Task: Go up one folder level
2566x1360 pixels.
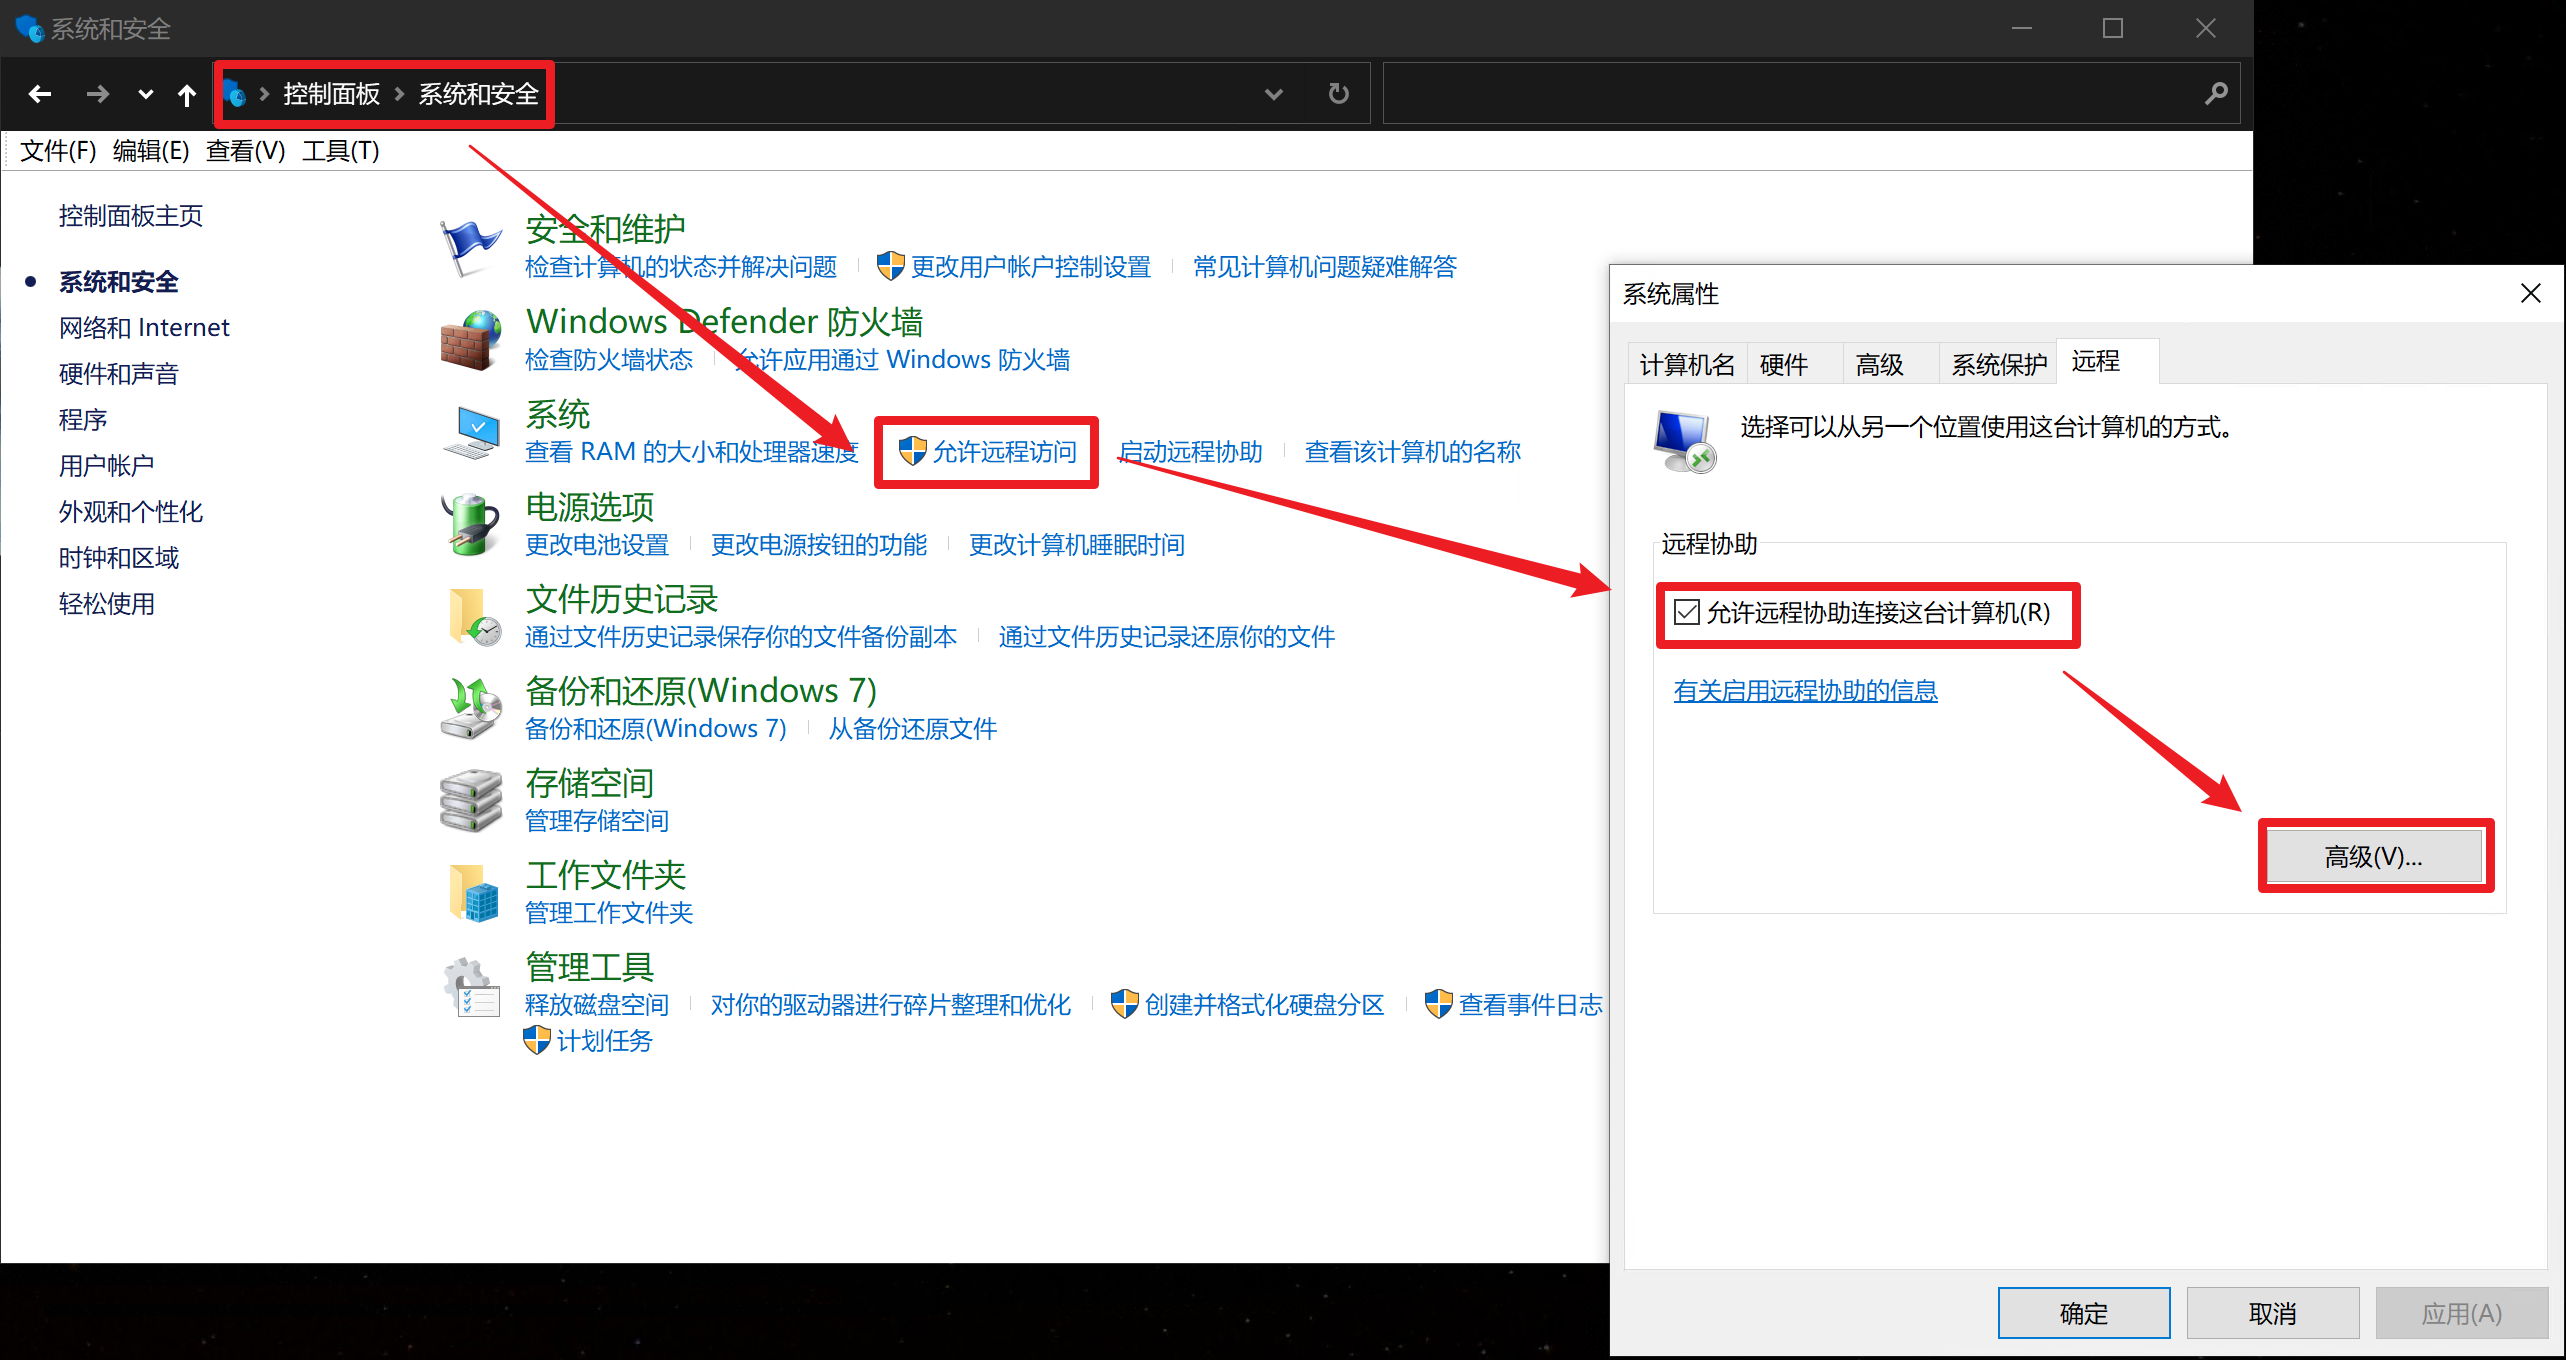Action: pos(187,95)
